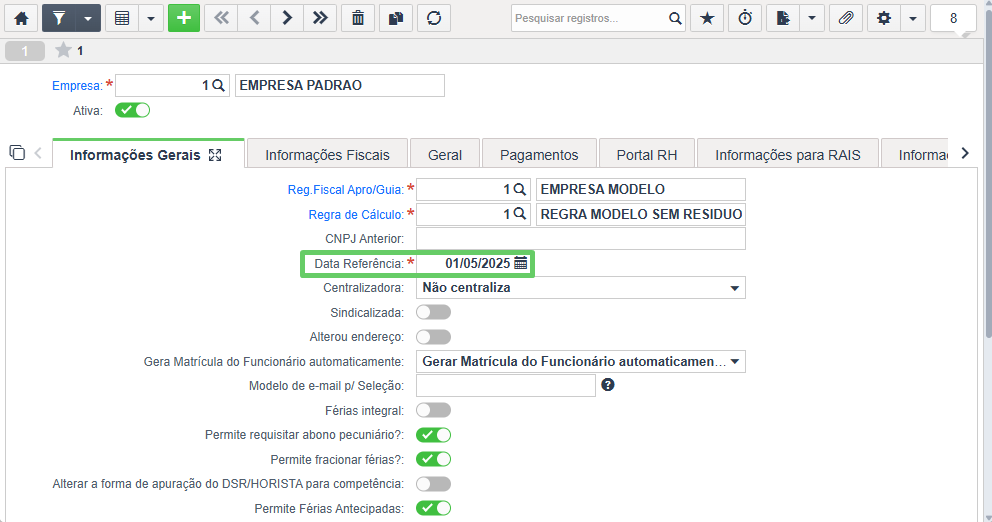The image size is (992, 522).
Task: Toggle Permite fracionar férias switch
Action: click(x=433, y=459)
